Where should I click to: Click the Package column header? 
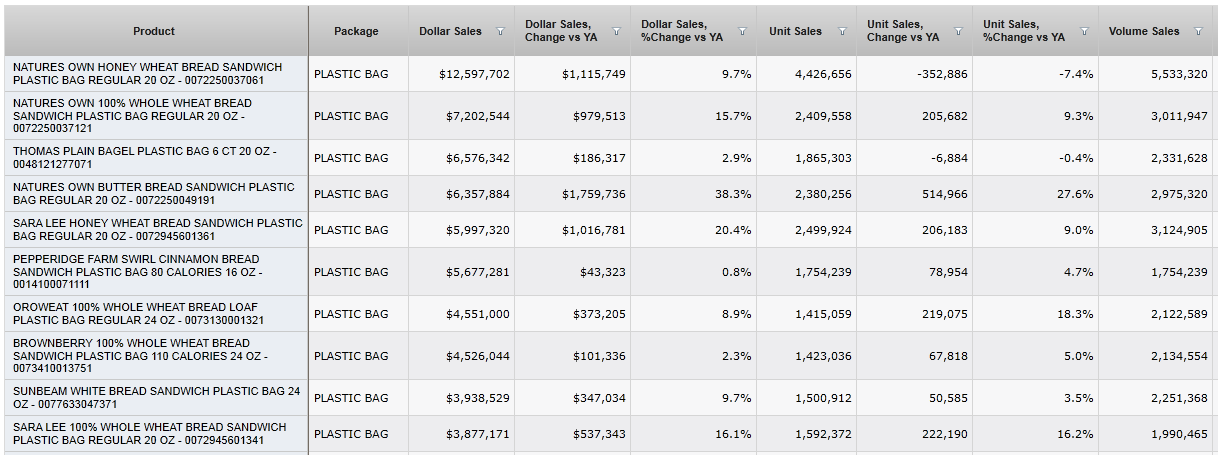click(x=356, y=31)
